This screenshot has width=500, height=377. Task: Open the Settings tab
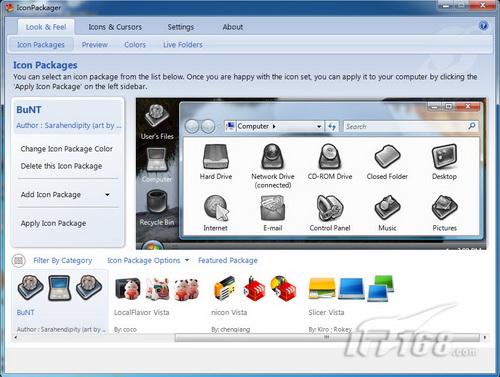[180, 27]
